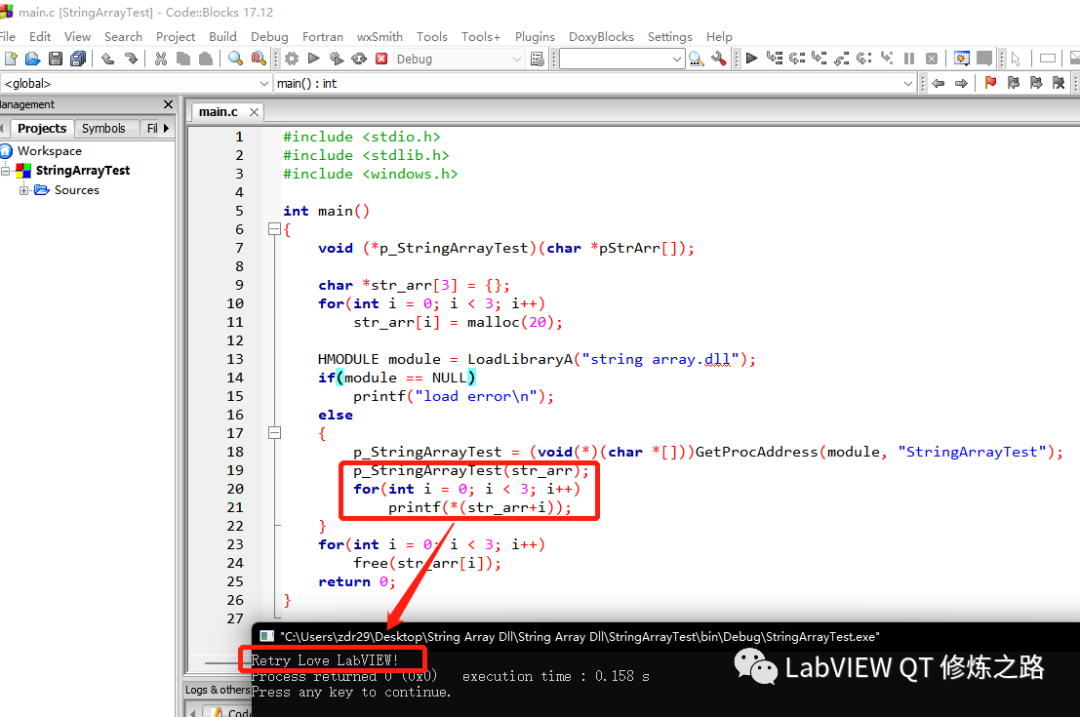Show more Management tabs with the arrow

tap(166, 128)
